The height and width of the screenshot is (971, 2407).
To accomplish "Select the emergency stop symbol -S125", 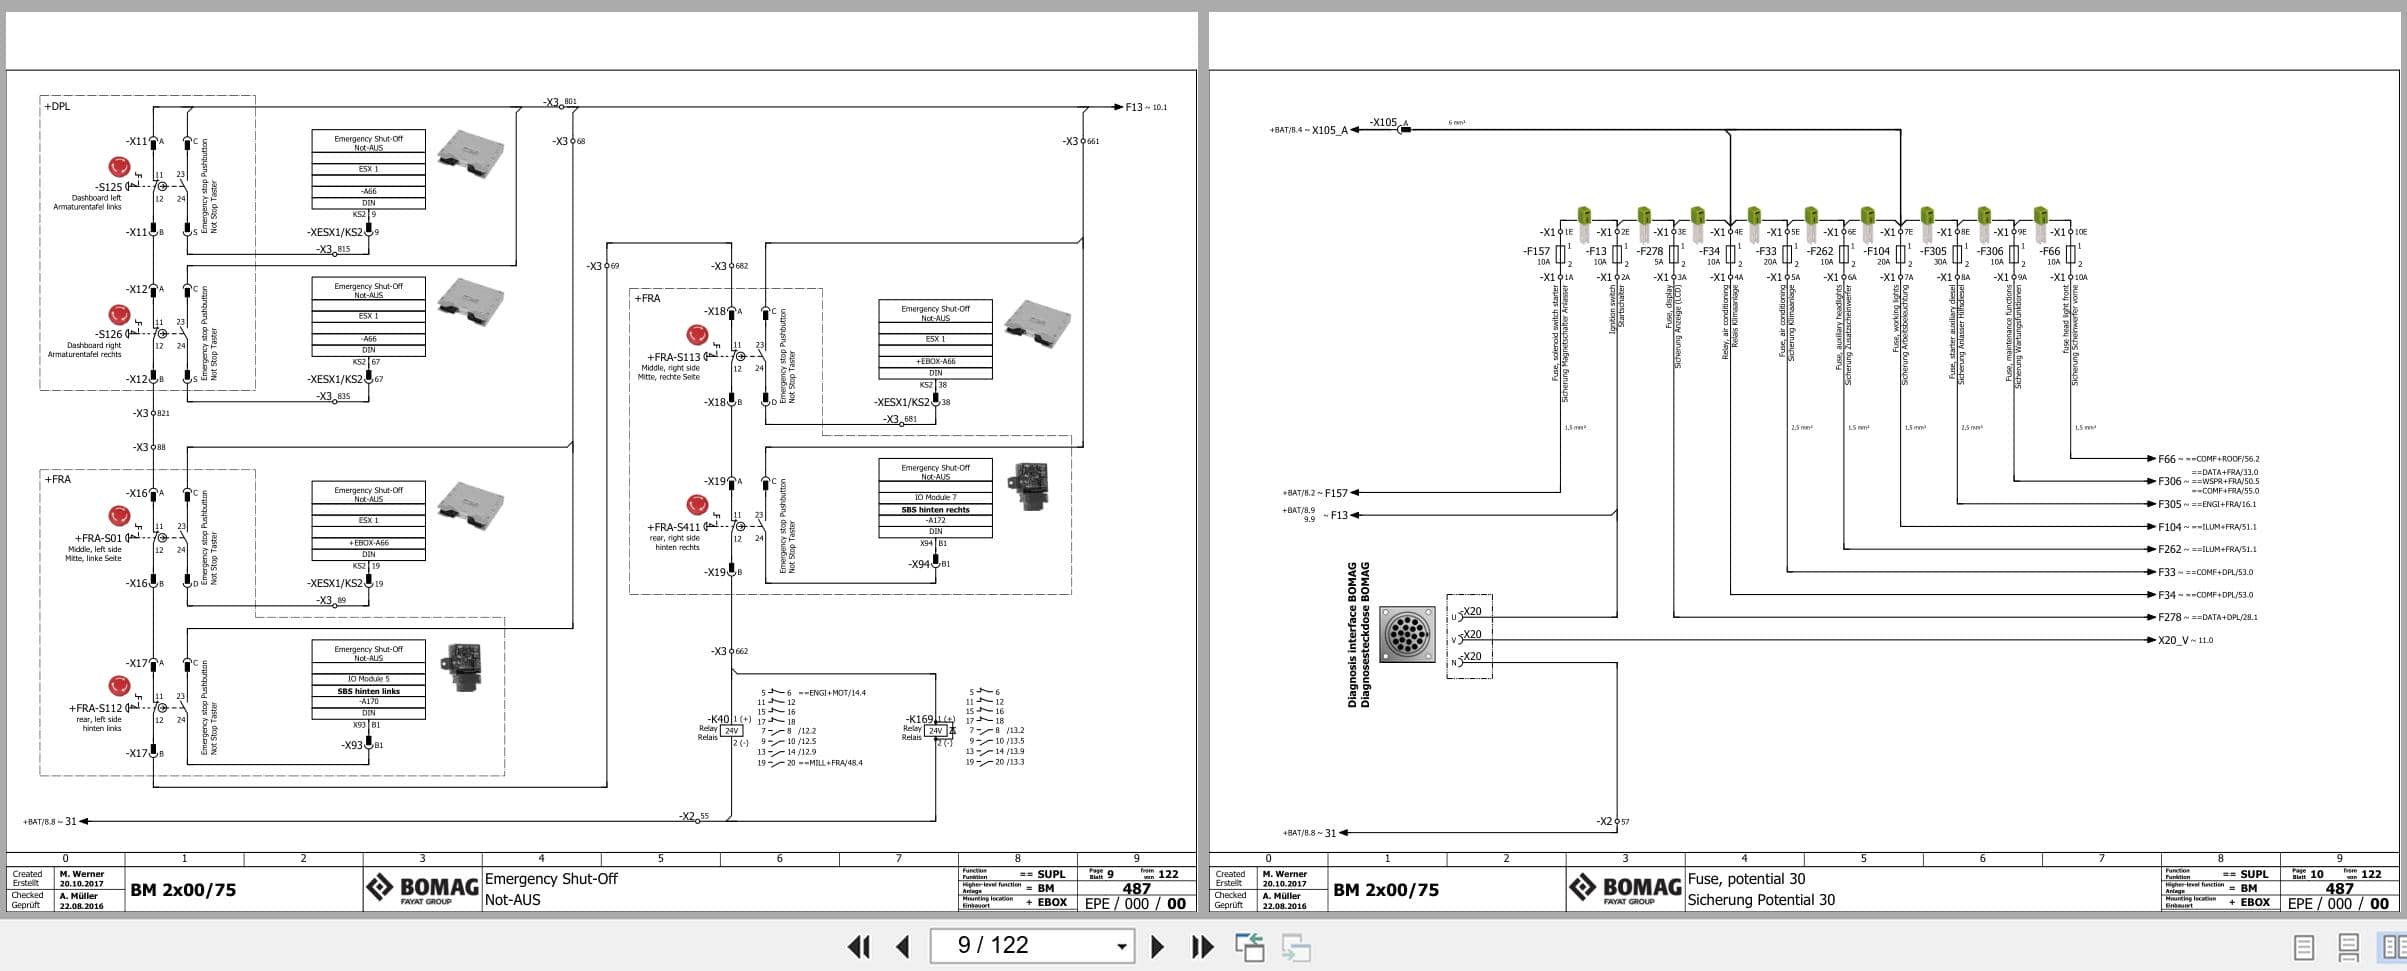I will tap(120, 166).
